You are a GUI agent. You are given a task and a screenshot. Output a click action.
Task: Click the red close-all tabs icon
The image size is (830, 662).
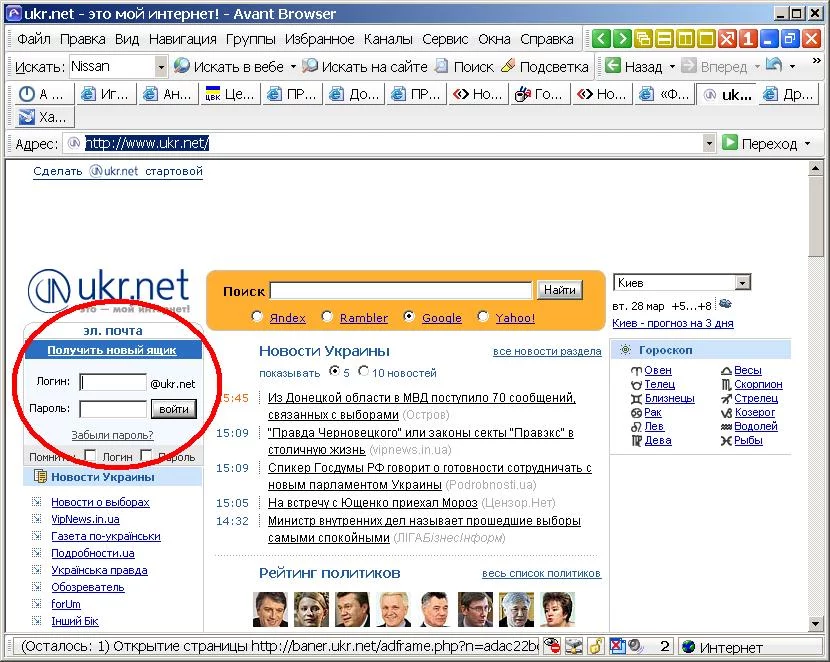point(726,40)
